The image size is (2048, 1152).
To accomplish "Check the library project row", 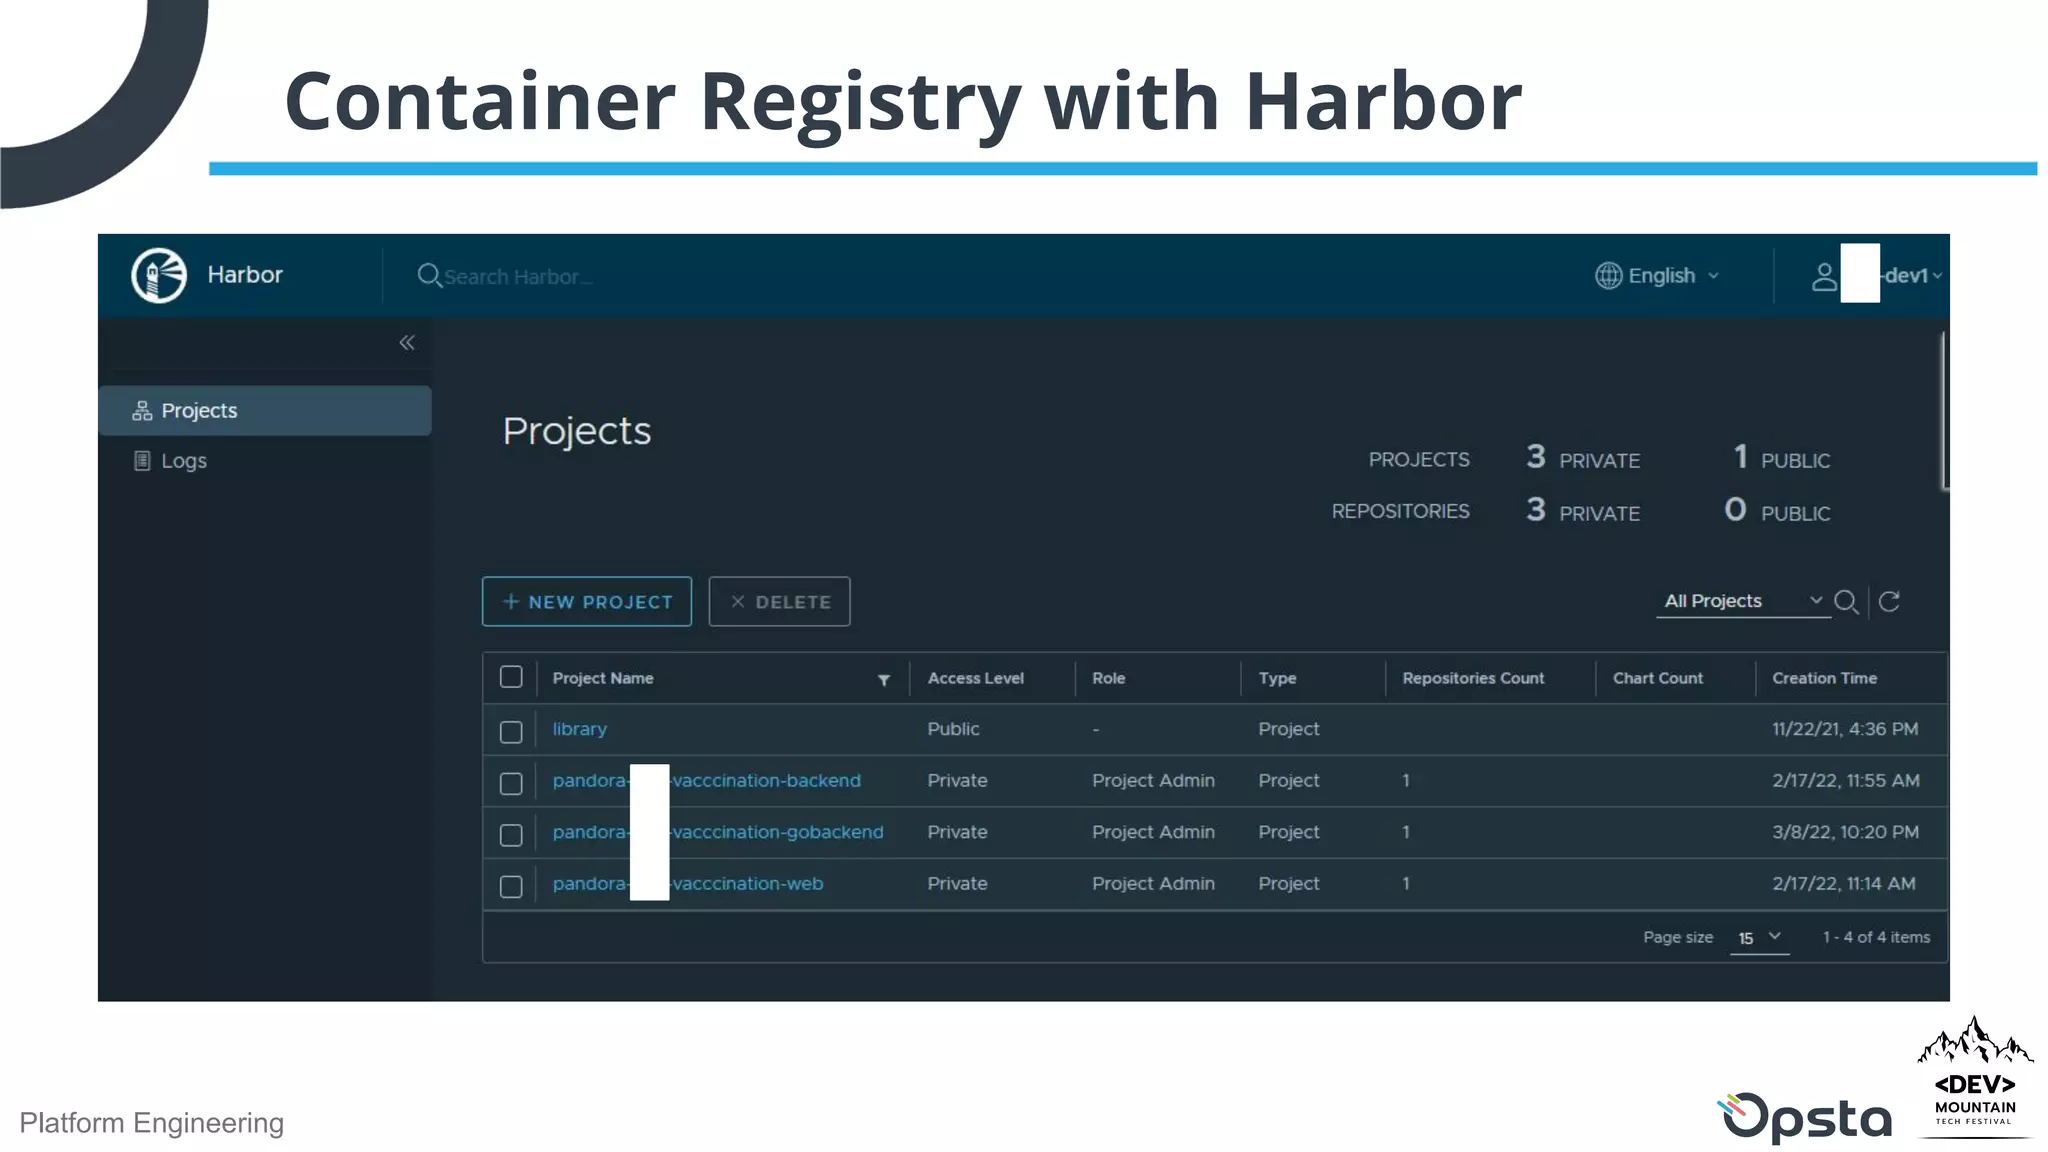I will point(511,732).
